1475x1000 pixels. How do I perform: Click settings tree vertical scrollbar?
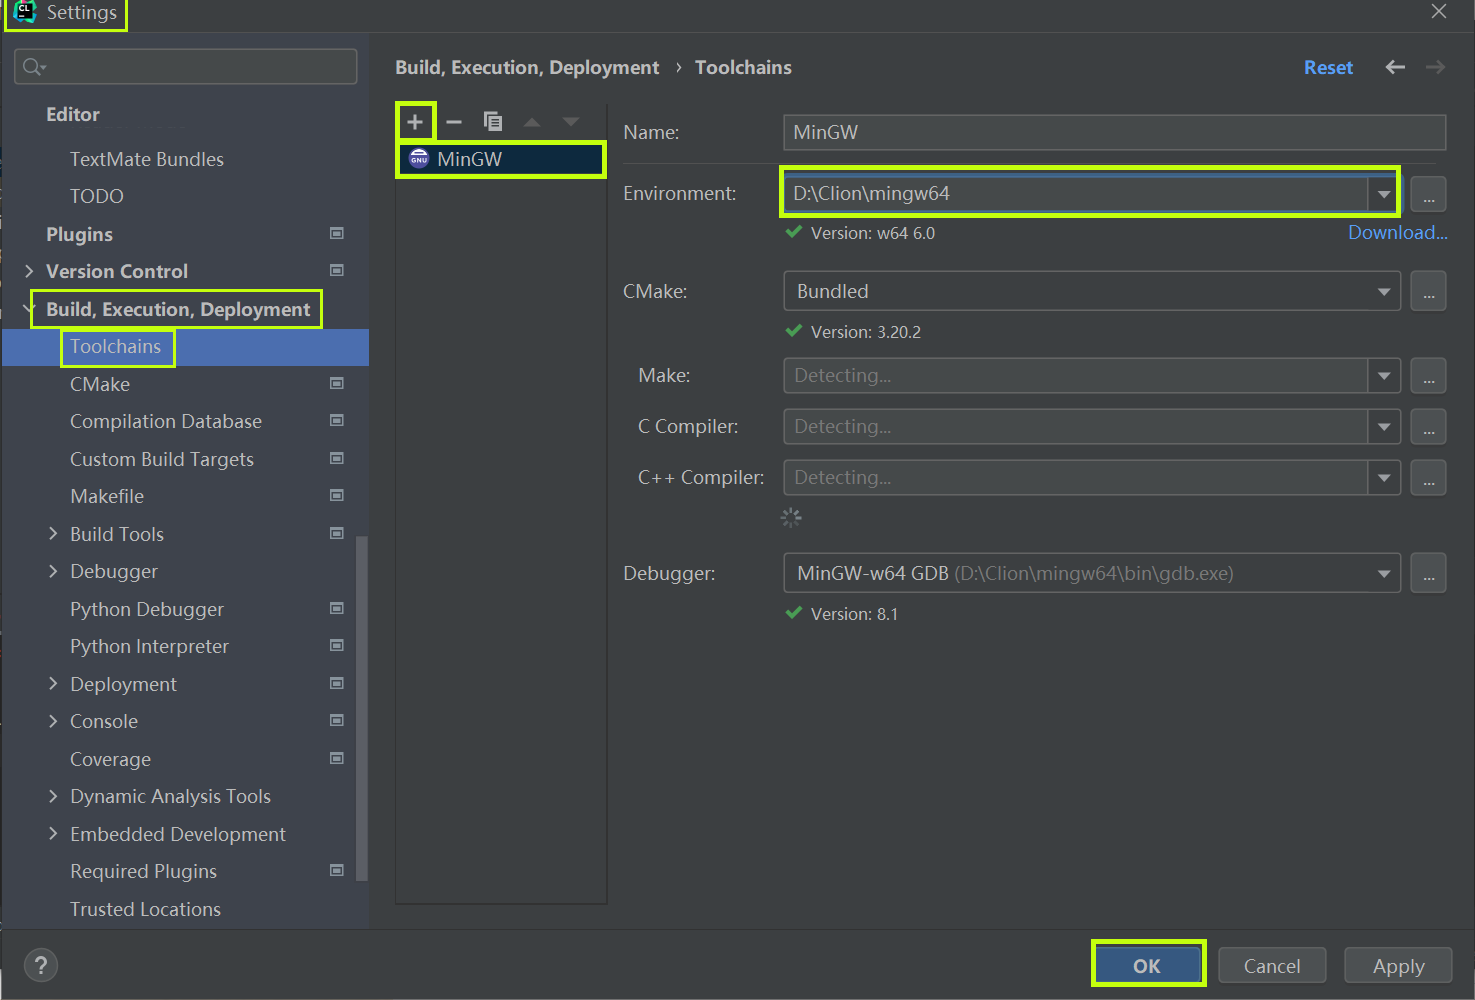tap(362, 708)
